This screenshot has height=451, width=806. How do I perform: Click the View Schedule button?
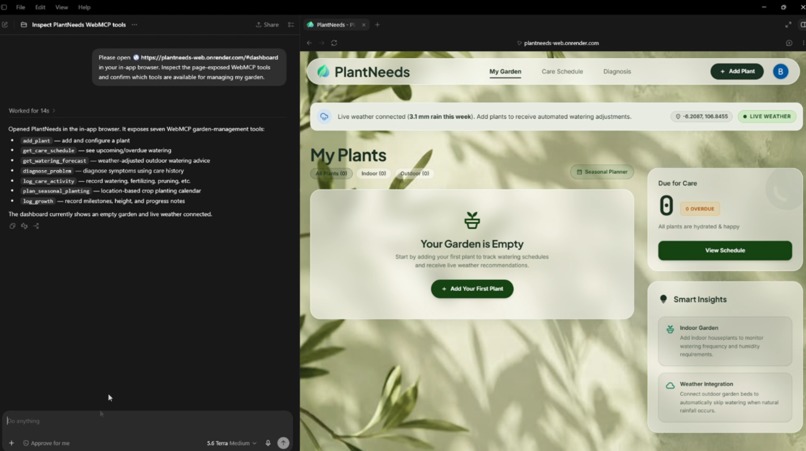click(725, 250)
